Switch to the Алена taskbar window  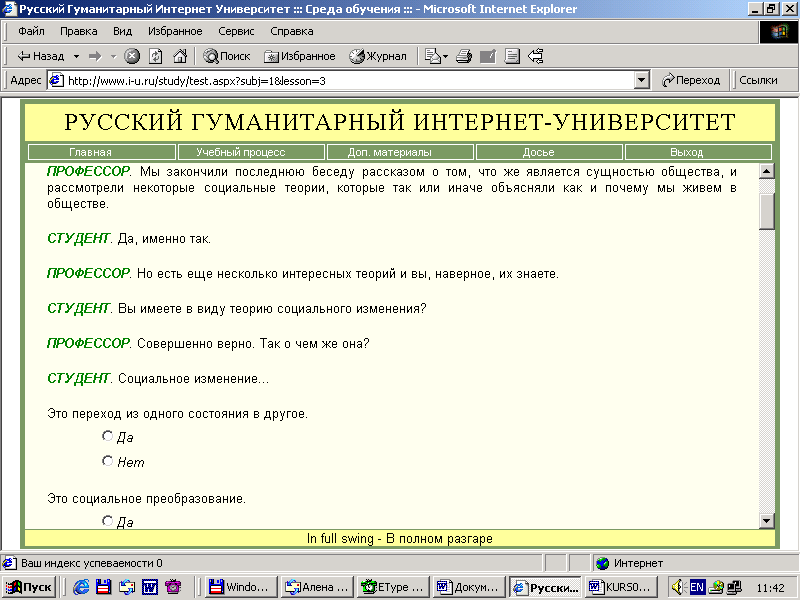(x=317, y=587)
